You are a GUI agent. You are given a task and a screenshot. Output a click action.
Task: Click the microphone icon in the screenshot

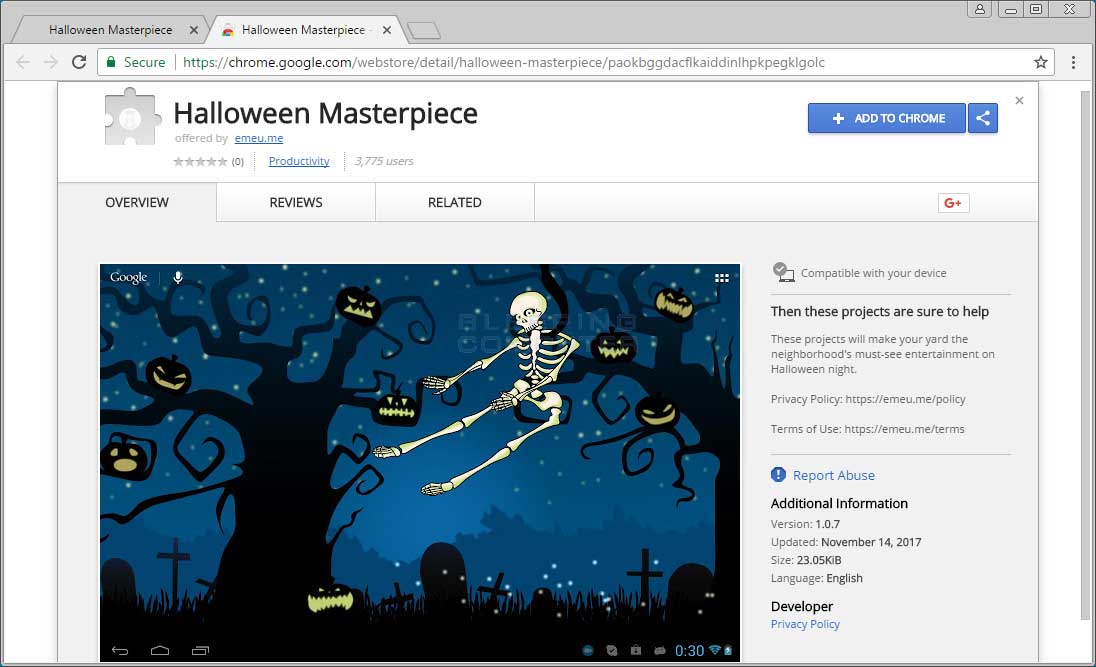[x=178, y=278]
